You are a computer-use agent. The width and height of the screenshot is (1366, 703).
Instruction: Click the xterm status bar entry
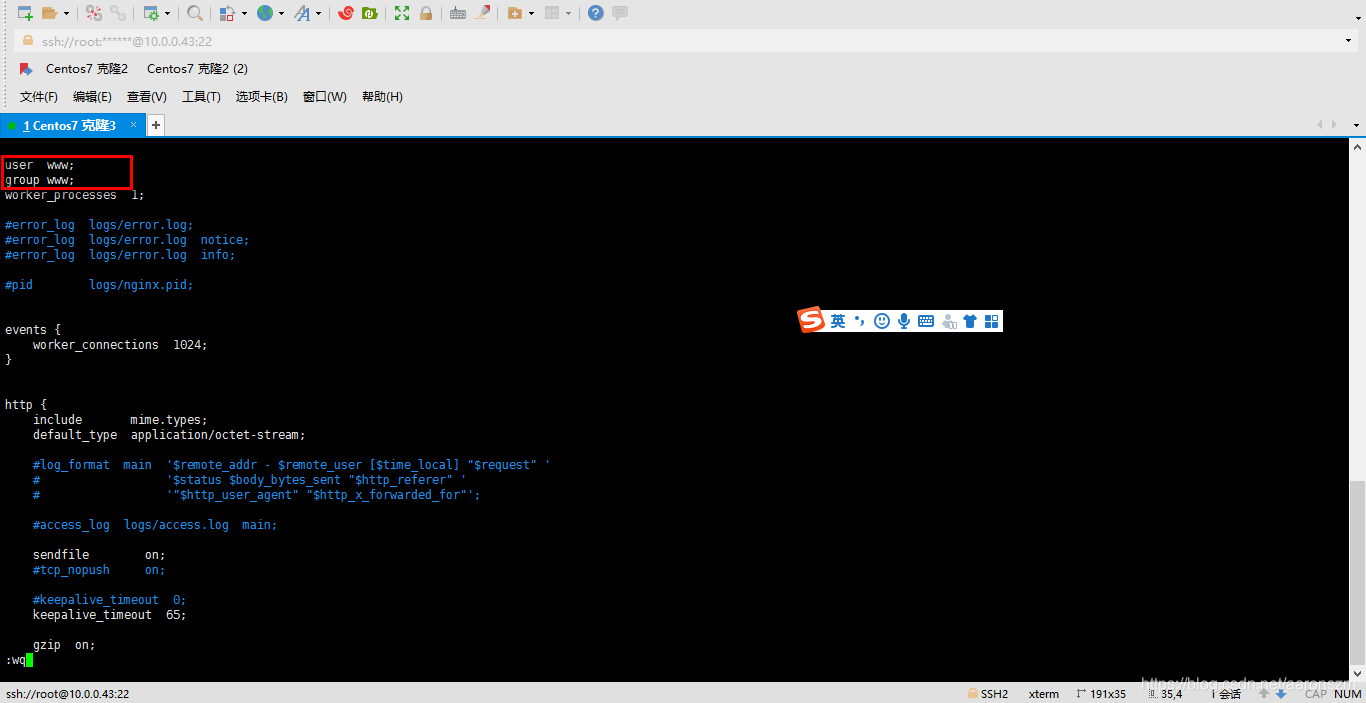[x=1044, y=693]
